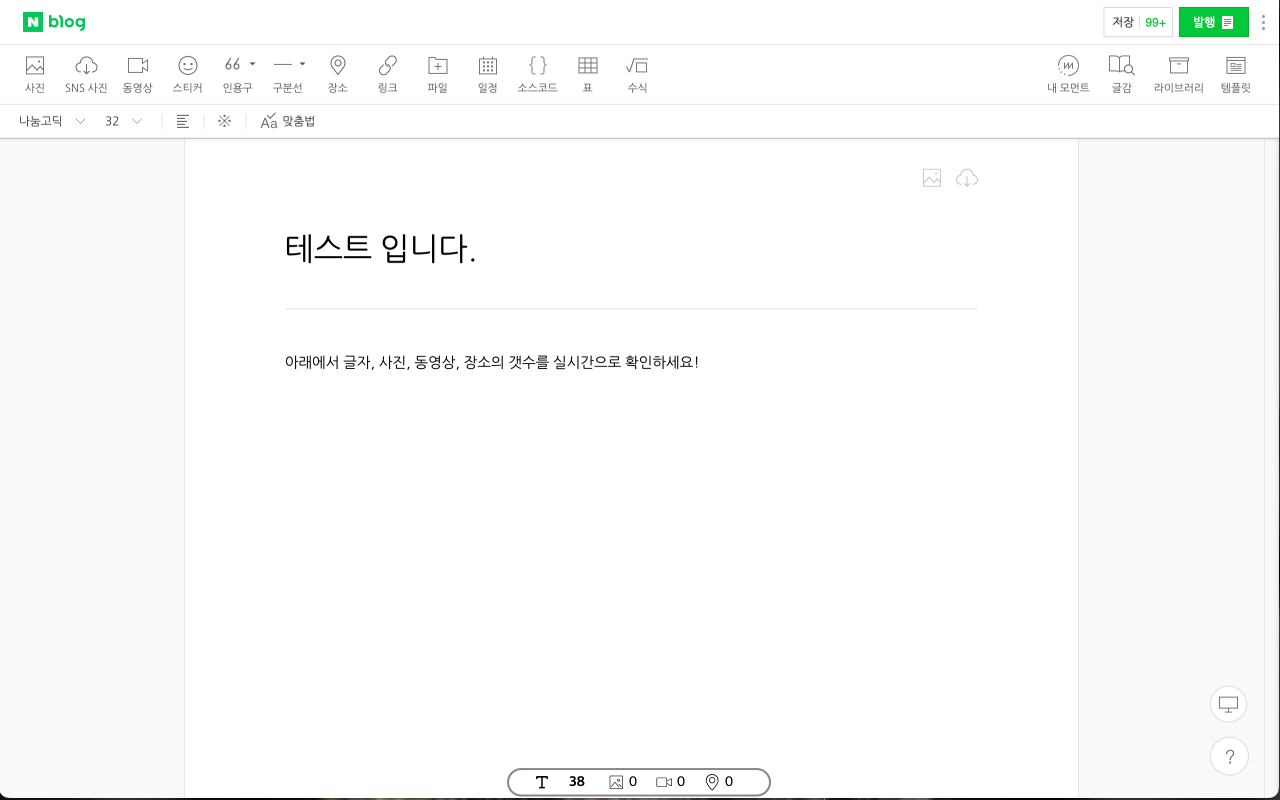Click the 저장 save button

[1123, 22]
